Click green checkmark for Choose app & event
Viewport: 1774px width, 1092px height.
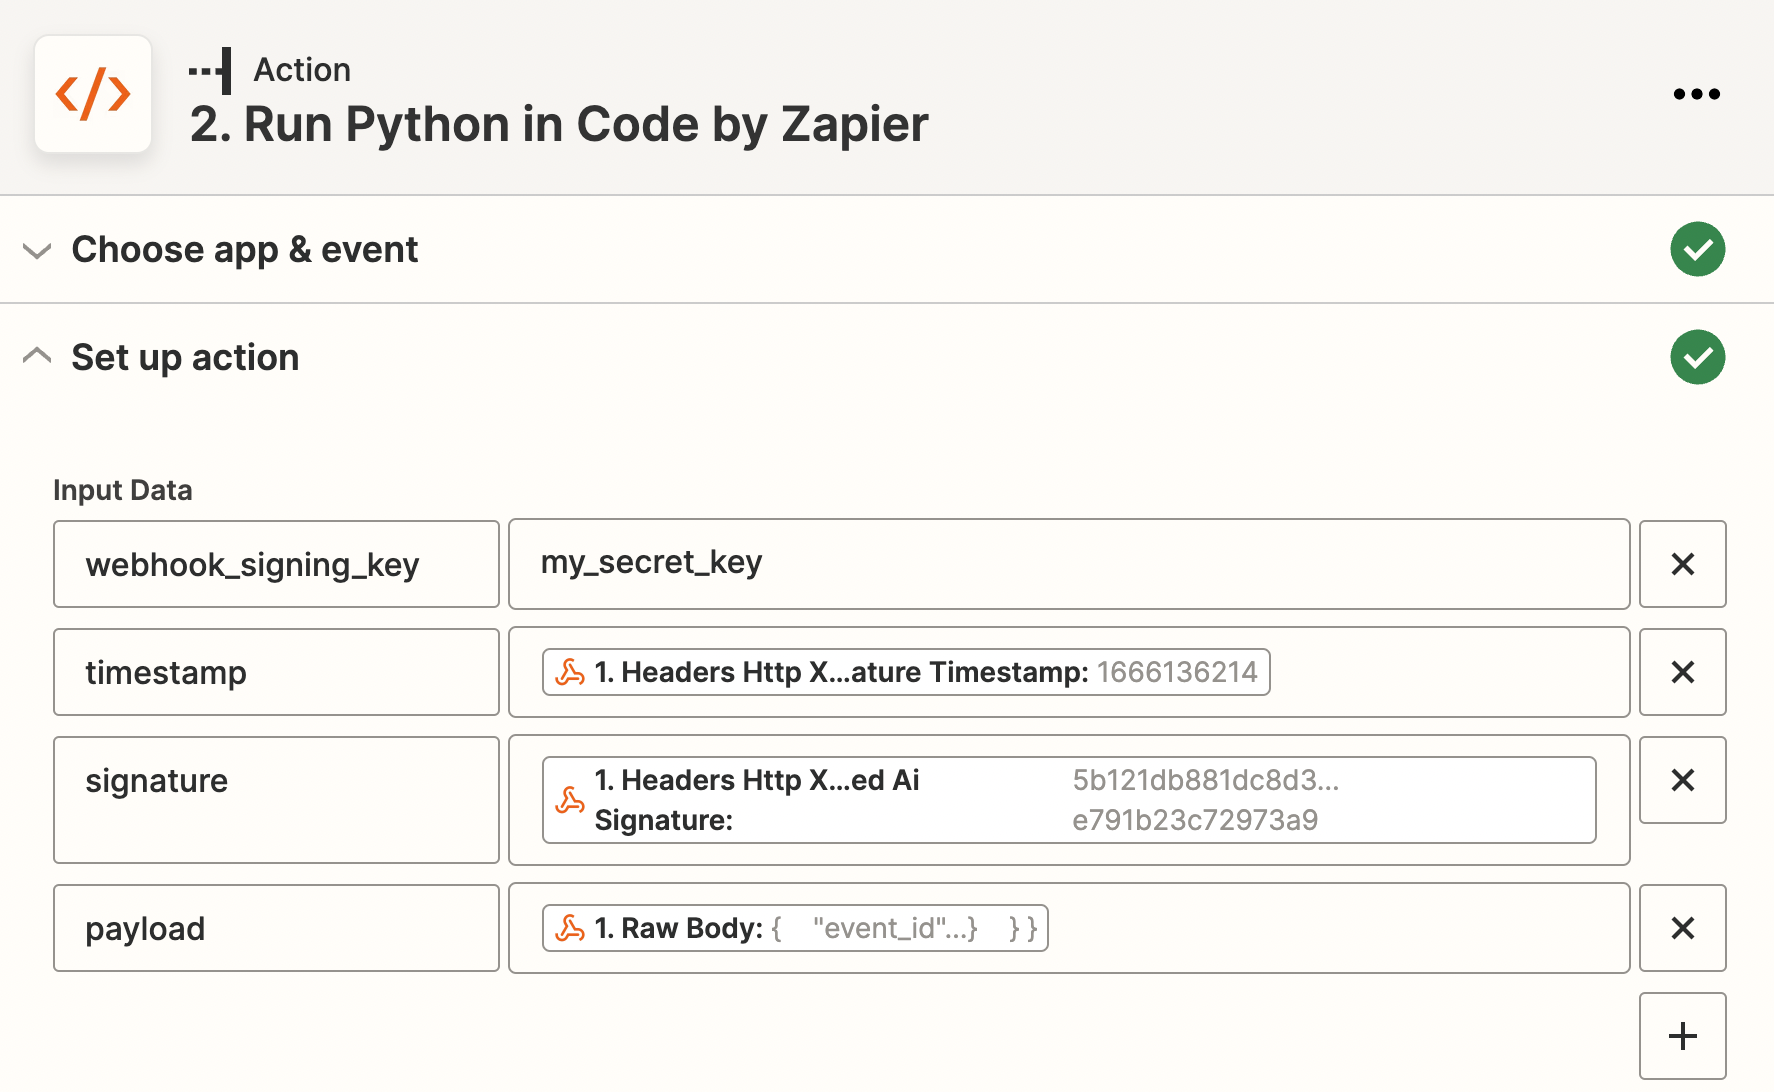1697,249
